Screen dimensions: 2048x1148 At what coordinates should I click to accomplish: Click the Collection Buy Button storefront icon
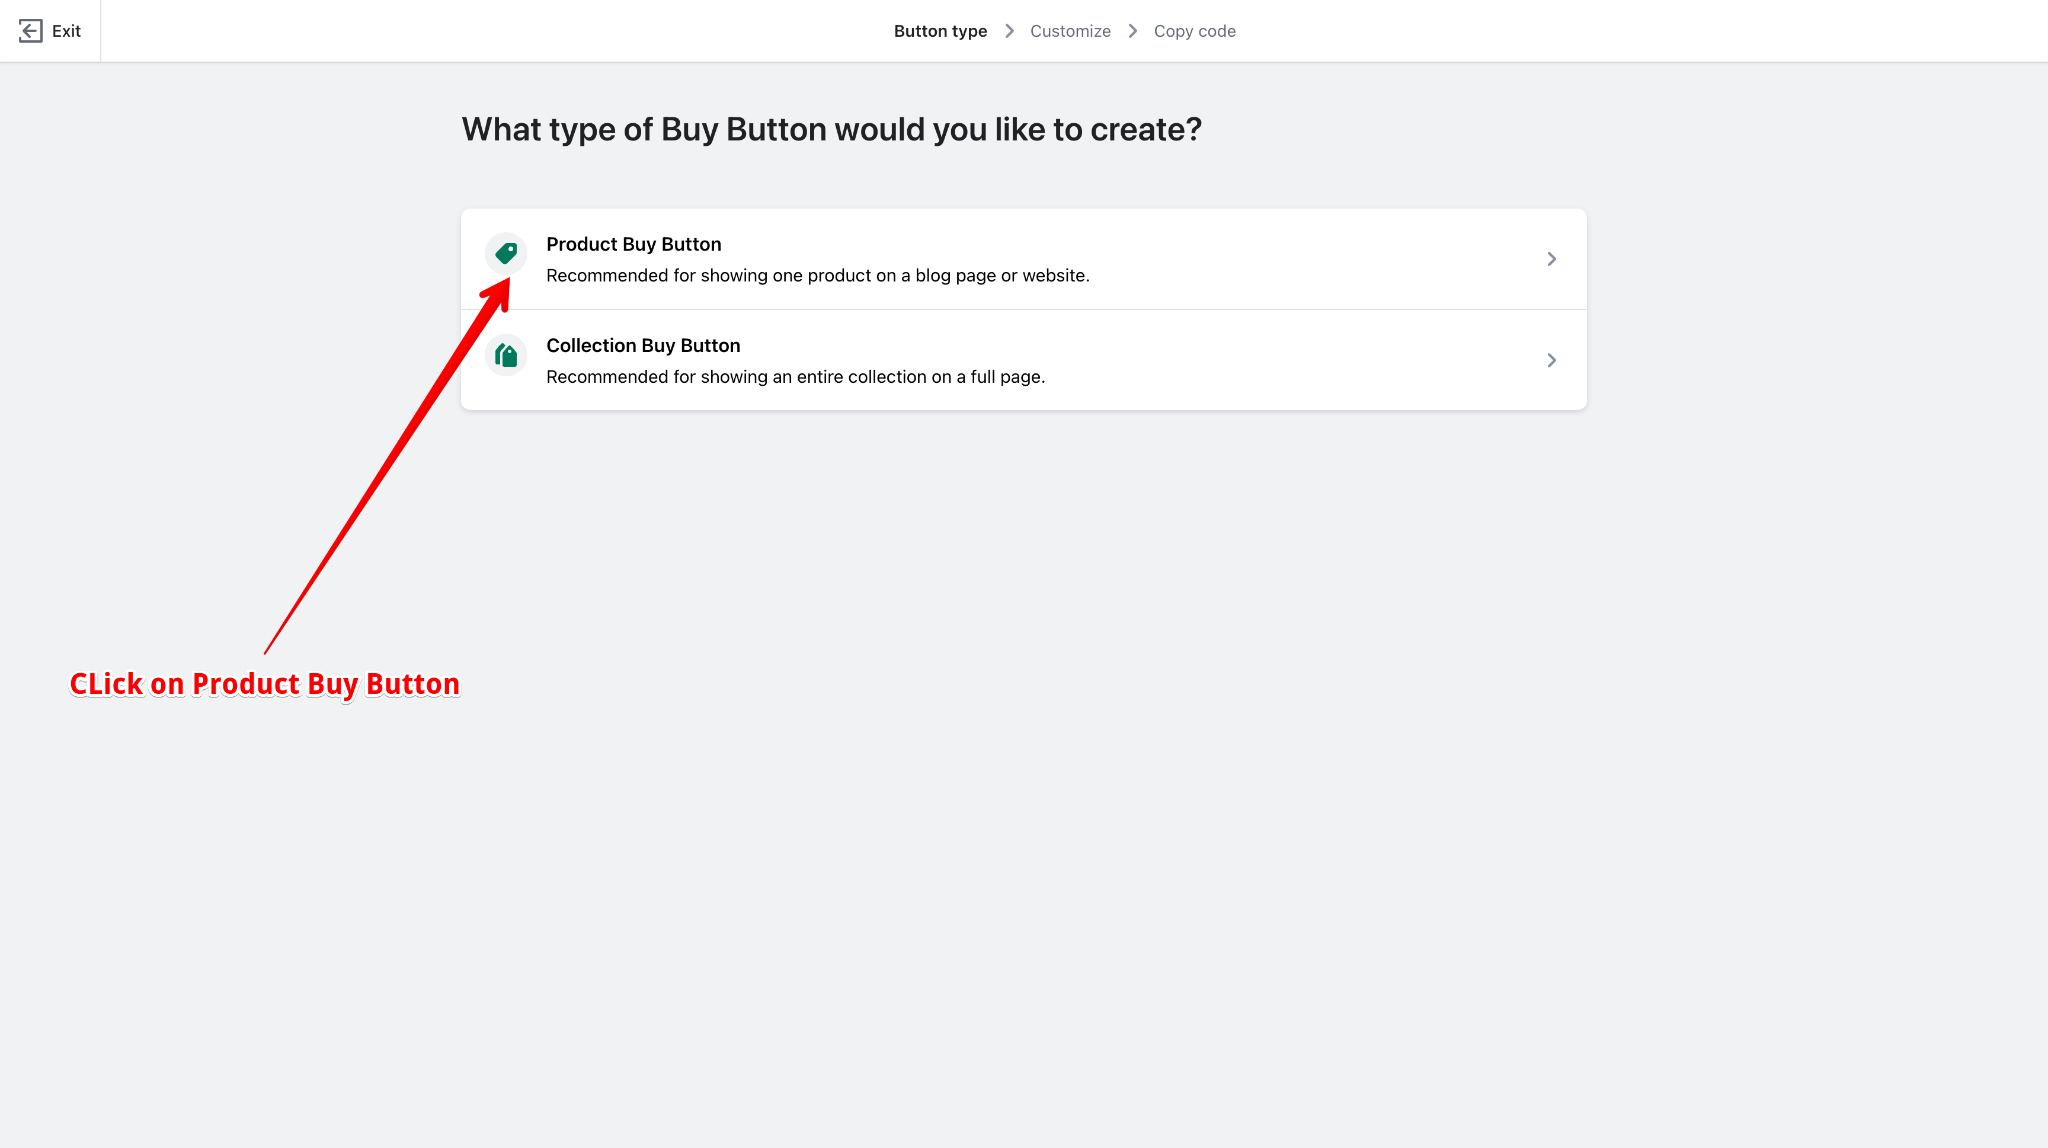[x=505, y=354]
